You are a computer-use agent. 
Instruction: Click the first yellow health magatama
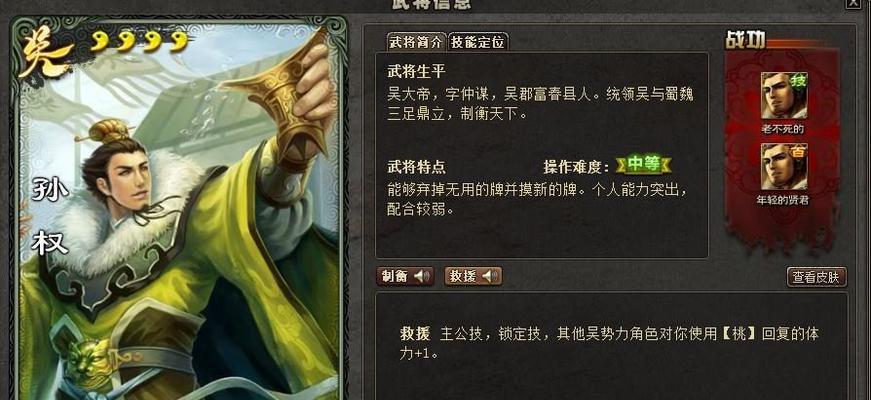coord(100,41)
